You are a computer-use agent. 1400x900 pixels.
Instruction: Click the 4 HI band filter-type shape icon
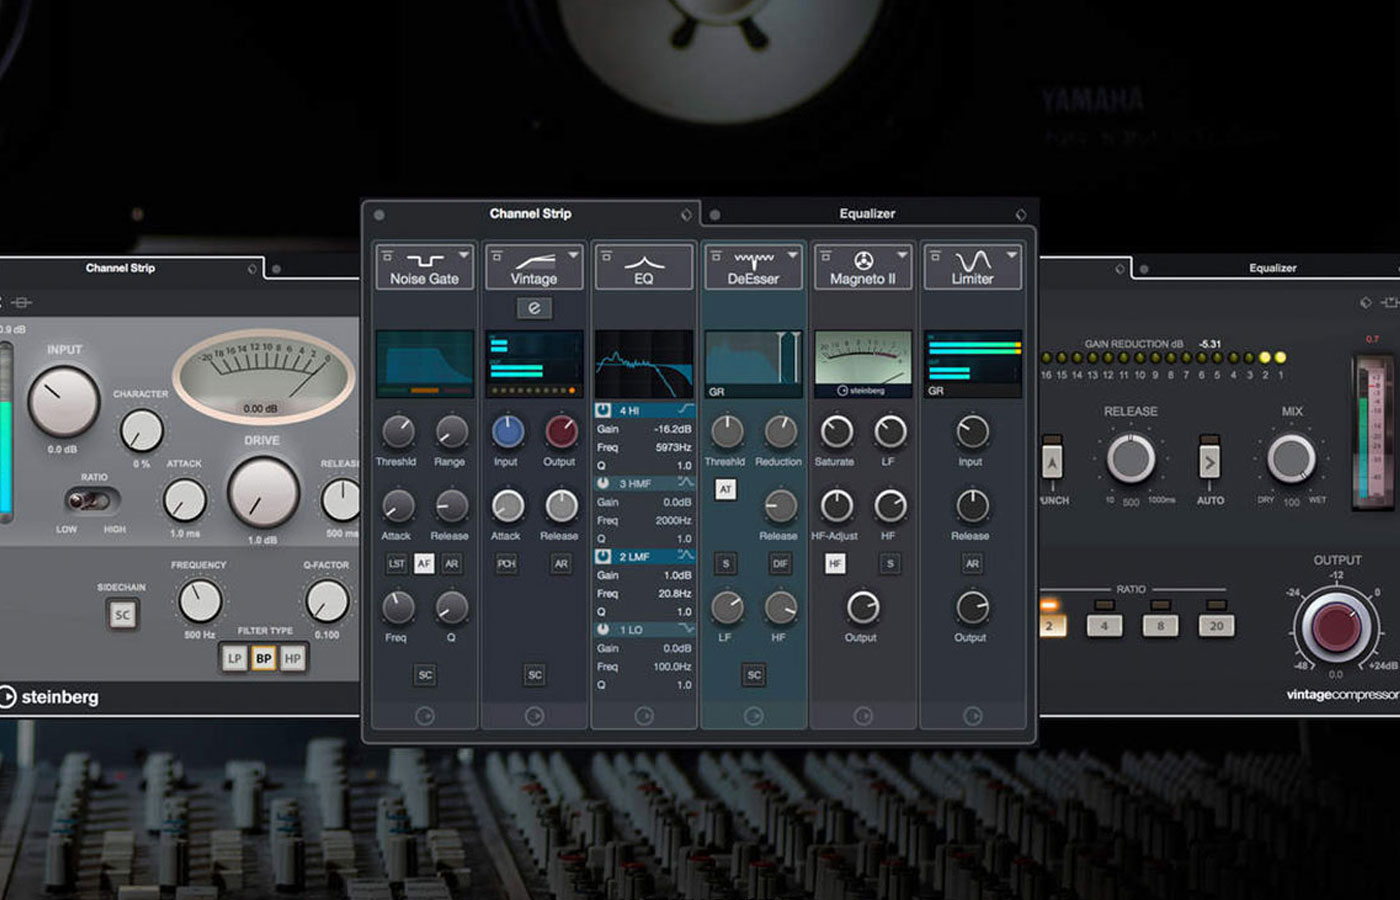click(x=685, y=410)
